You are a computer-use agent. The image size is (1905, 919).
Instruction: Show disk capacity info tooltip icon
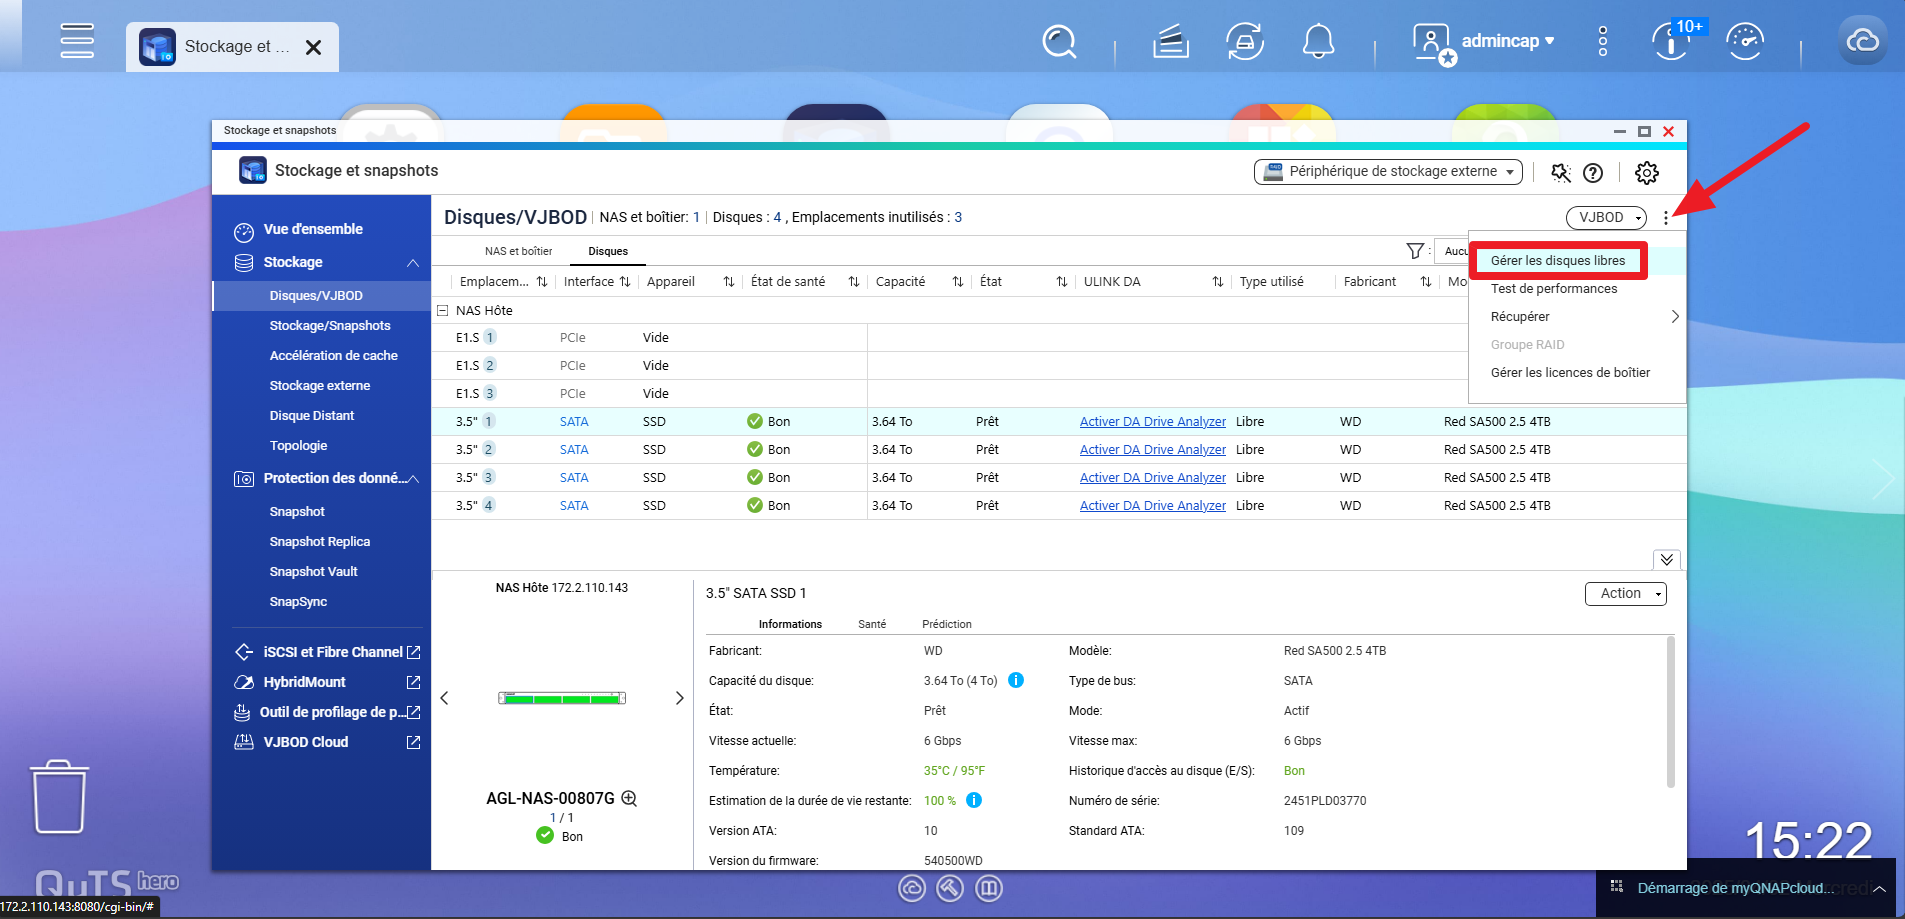(1016, 680)
